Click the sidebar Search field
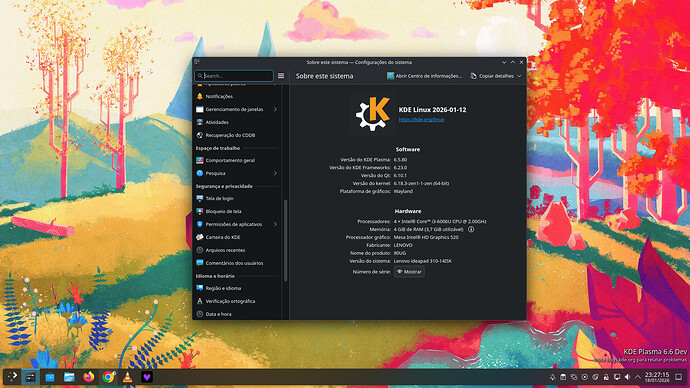Viewport: 690px width, 388px height. tap(234, 76)
